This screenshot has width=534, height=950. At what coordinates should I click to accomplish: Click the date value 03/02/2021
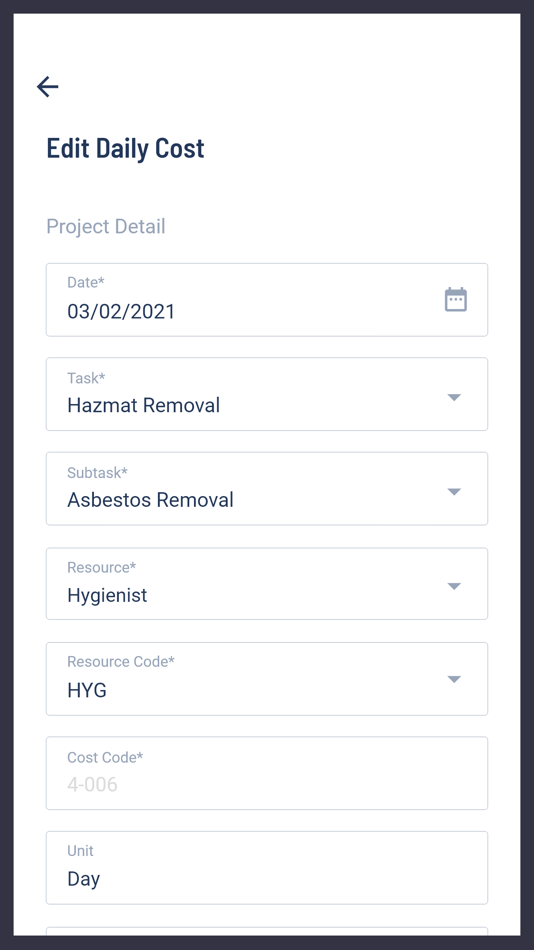121,311
